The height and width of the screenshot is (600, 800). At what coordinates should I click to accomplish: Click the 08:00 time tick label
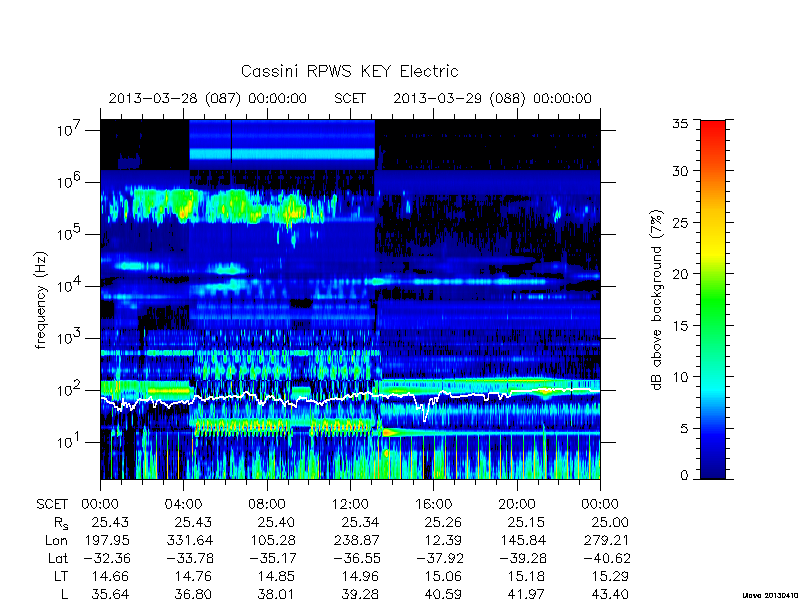coord(267,504)
